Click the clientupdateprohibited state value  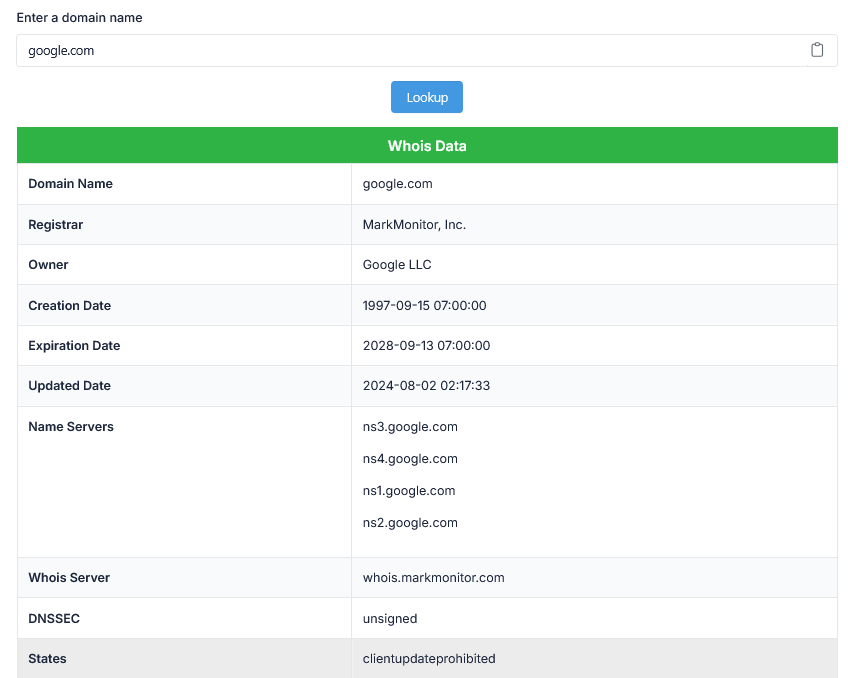429,659
